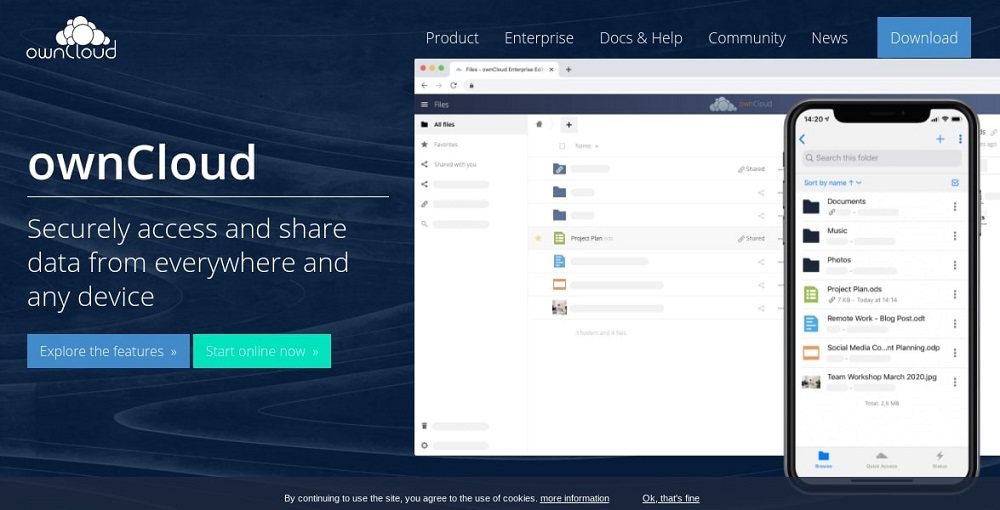Click the settings gear in sidebar

coord(425,446)
